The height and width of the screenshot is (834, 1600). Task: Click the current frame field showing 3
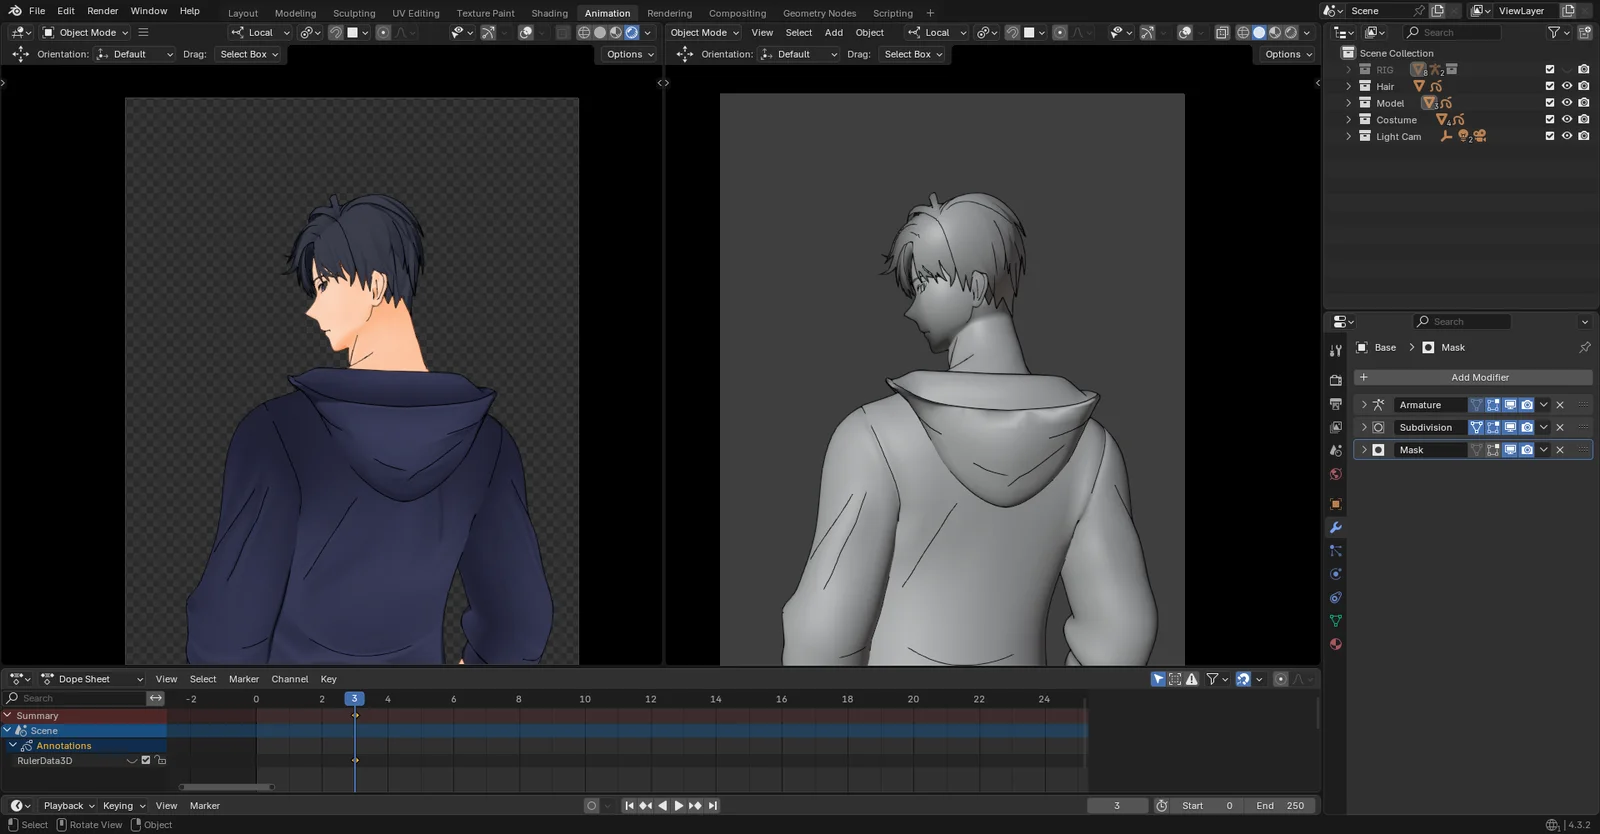[1117, 805]
